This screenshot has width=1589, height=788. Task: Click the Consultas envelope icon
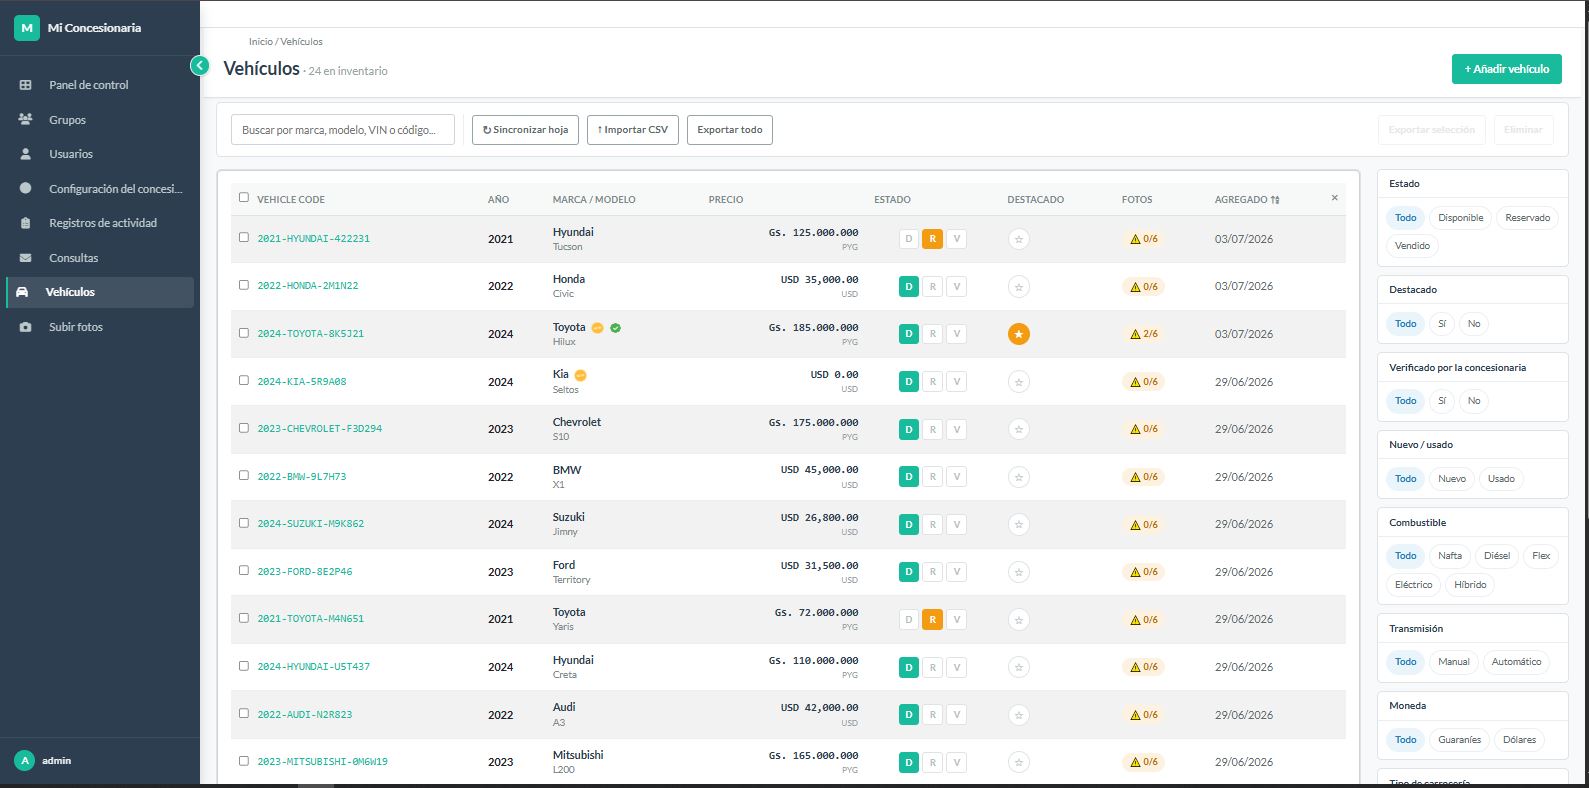coord(26,258)
